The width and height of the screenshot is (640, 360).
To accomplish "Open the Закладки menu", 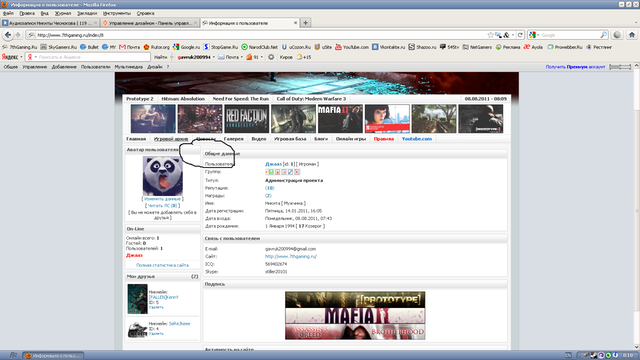I will tap(87, 13).
